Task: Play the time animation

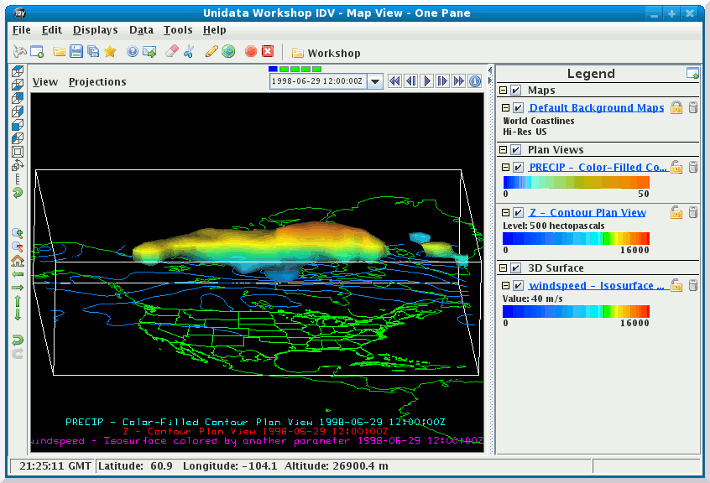Action: (x=427, y=81)
